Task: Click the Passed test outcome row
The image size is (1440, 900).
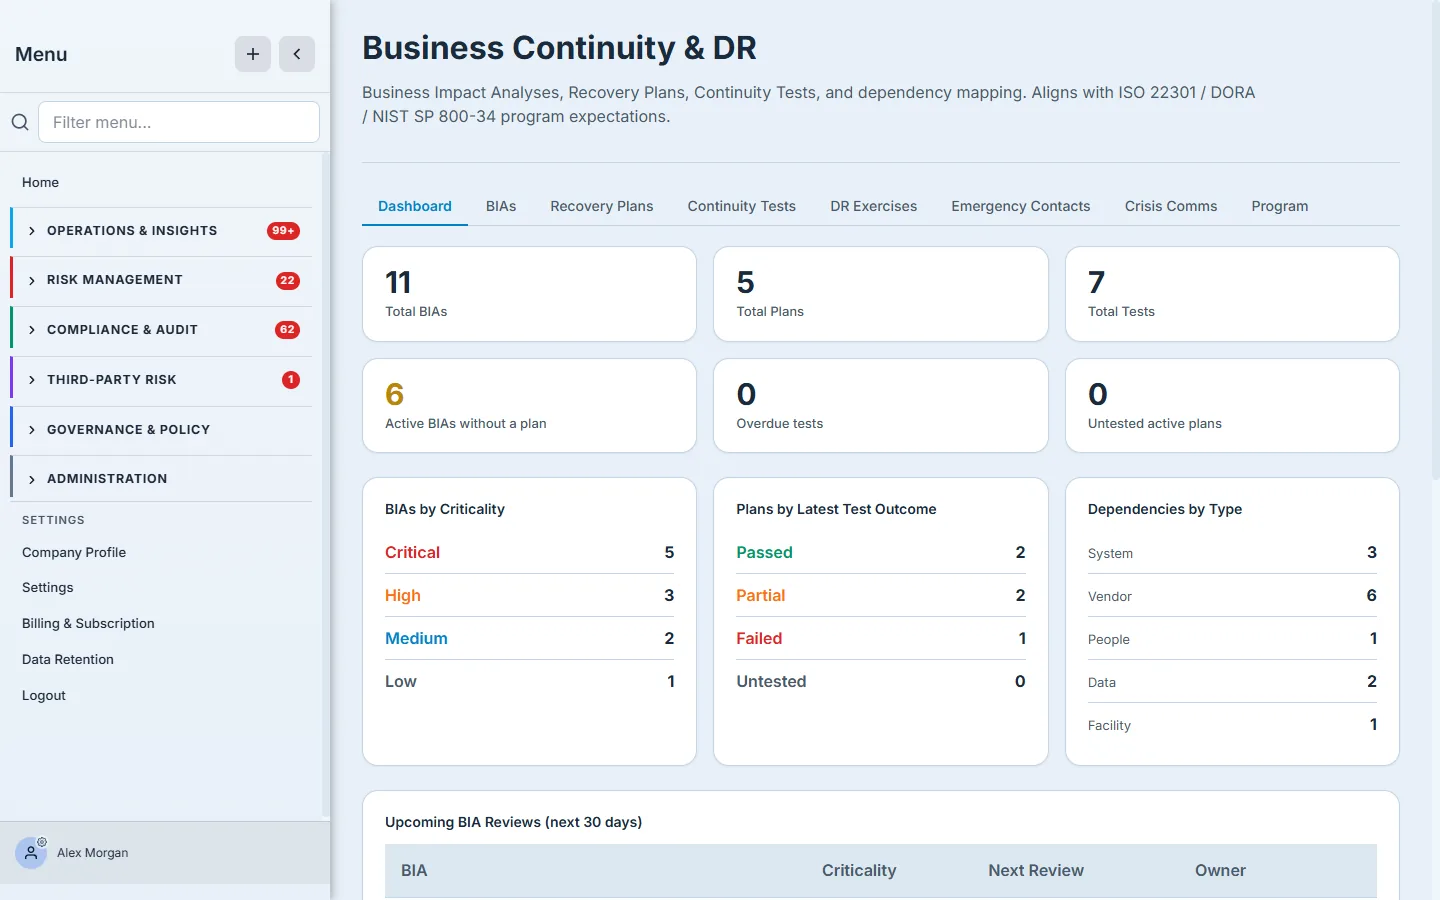Action: click(x=881, y=553)
